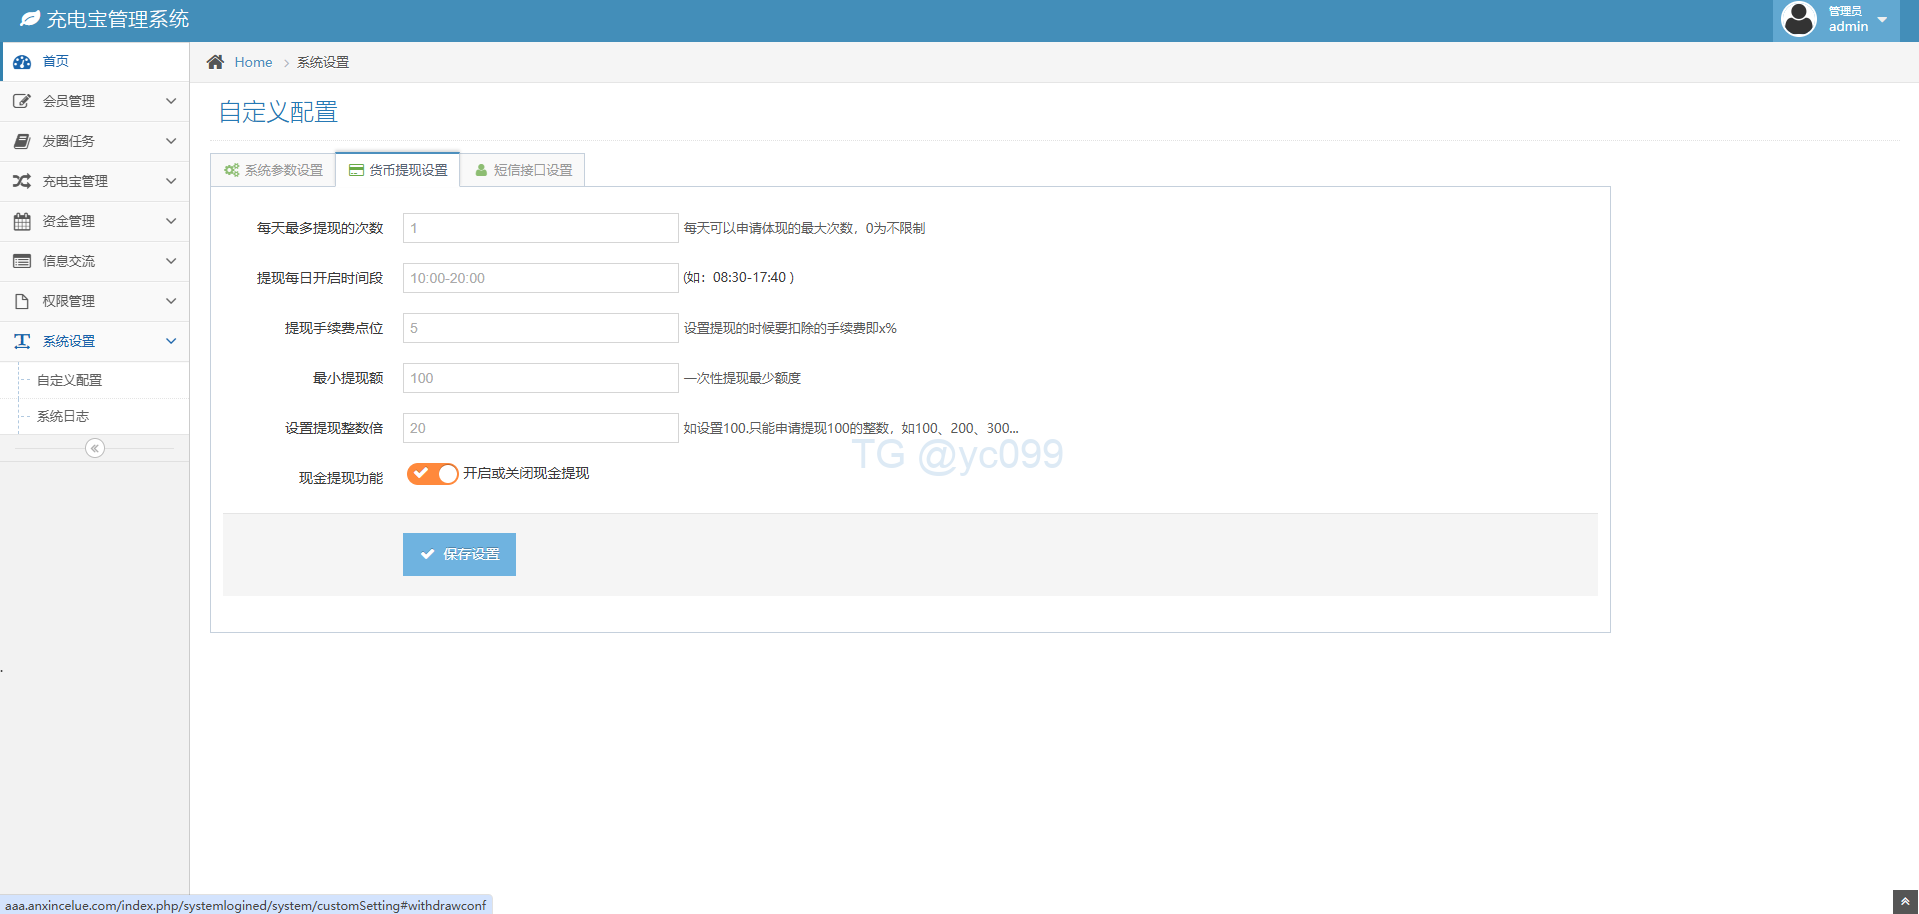Click the scroll-to-top arrow button

1905,901
